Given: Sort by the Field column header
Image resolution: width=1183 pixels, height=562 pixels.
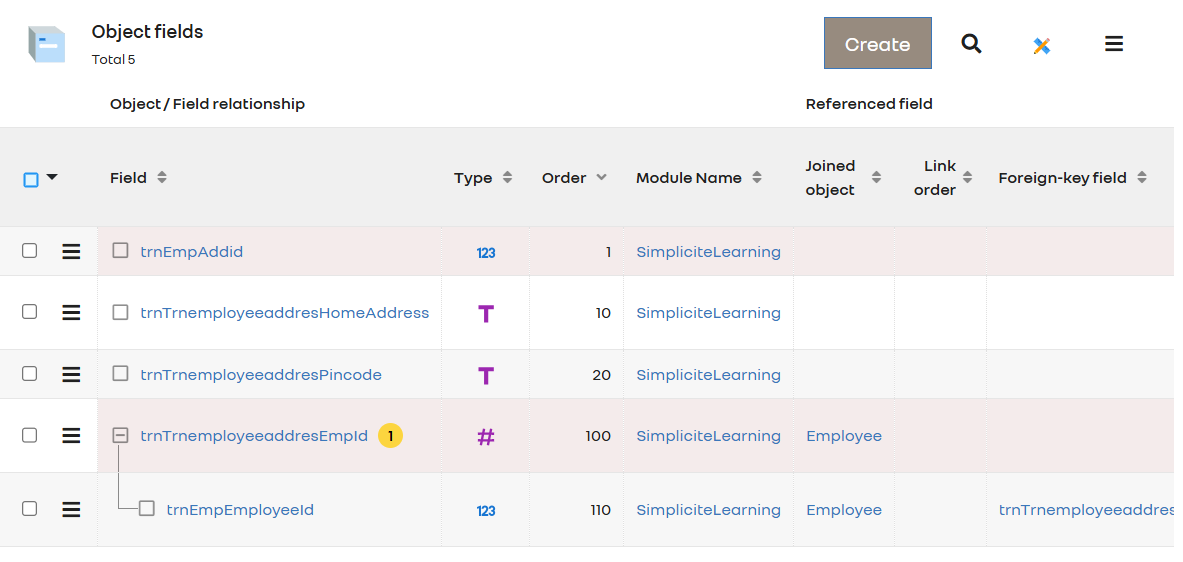Looking at the screenshot, I should pos(138,178).
